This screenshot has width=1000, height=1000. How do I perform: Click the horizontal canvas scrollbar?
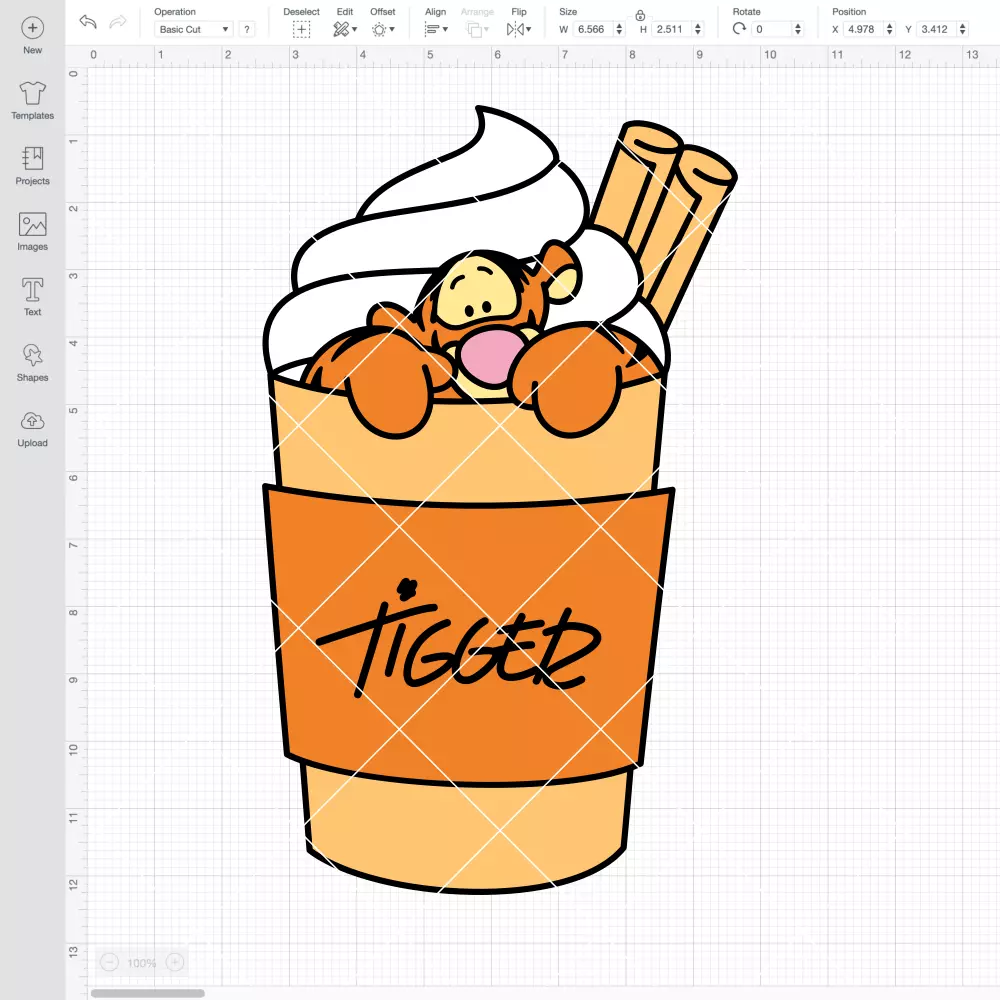coord(147,993)
